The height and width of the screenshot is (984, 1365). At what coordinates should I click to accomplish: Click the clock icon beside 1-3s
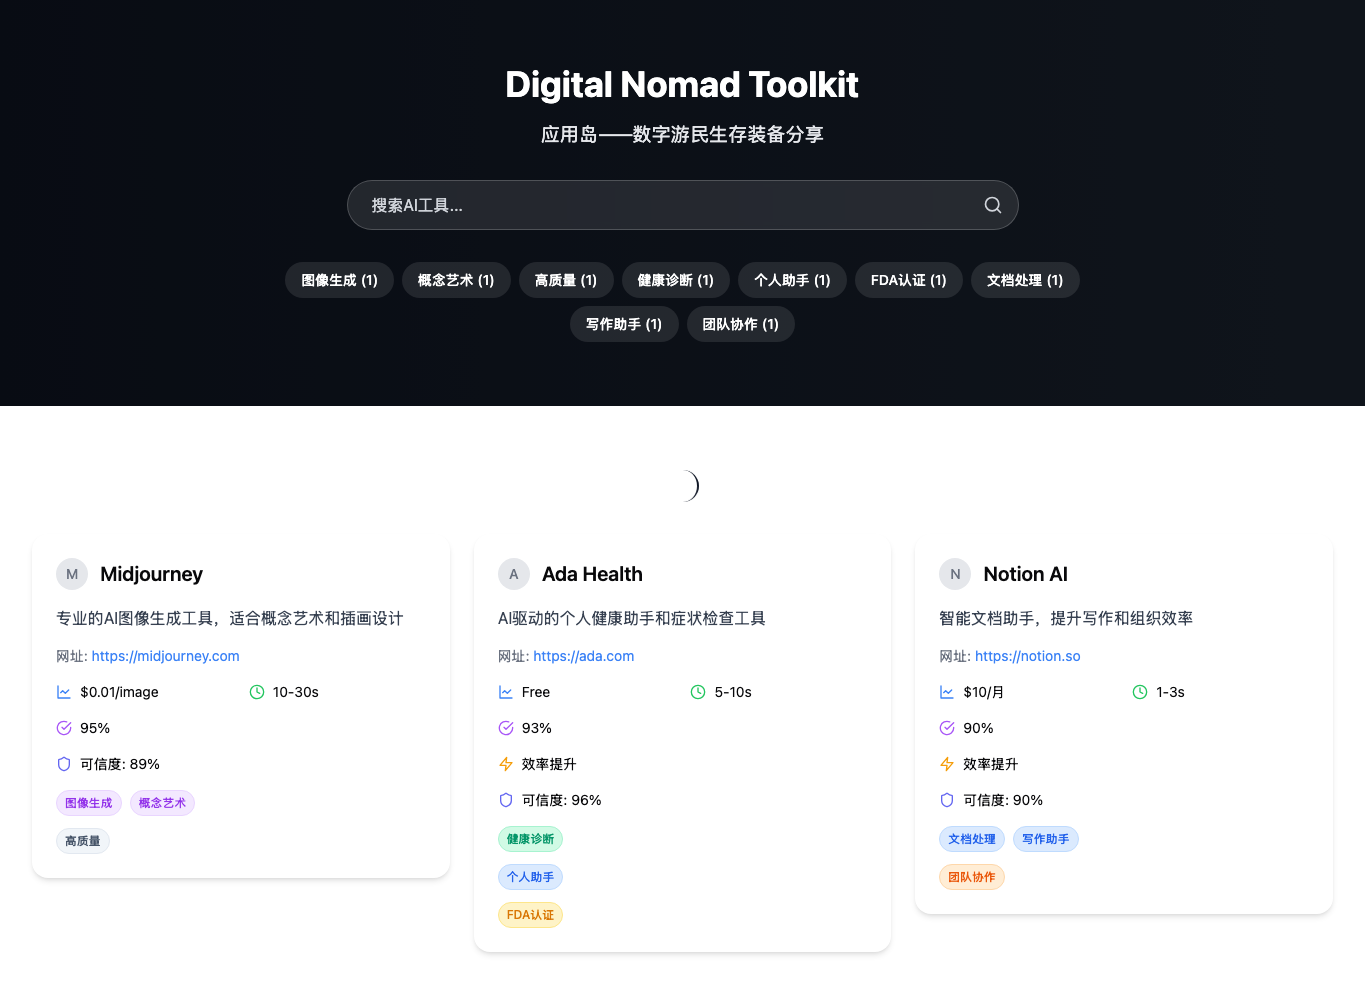(x=1140, y=691)
